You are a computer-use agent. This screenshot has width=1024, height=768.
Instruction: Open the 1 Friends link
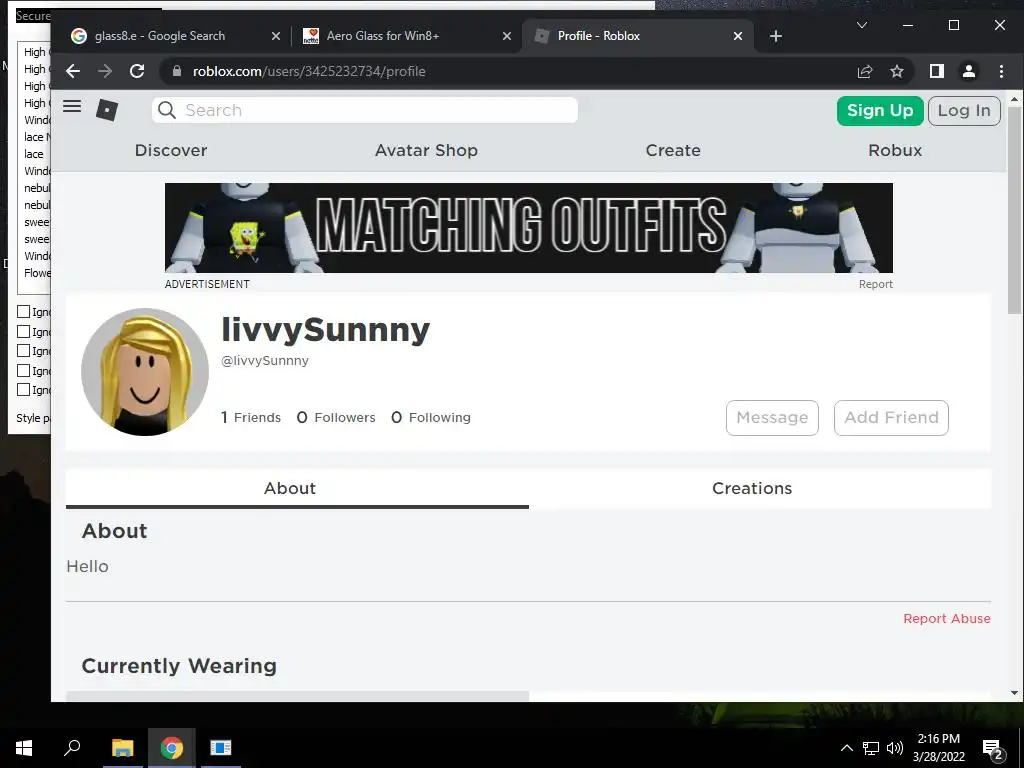tap(251, 417)
